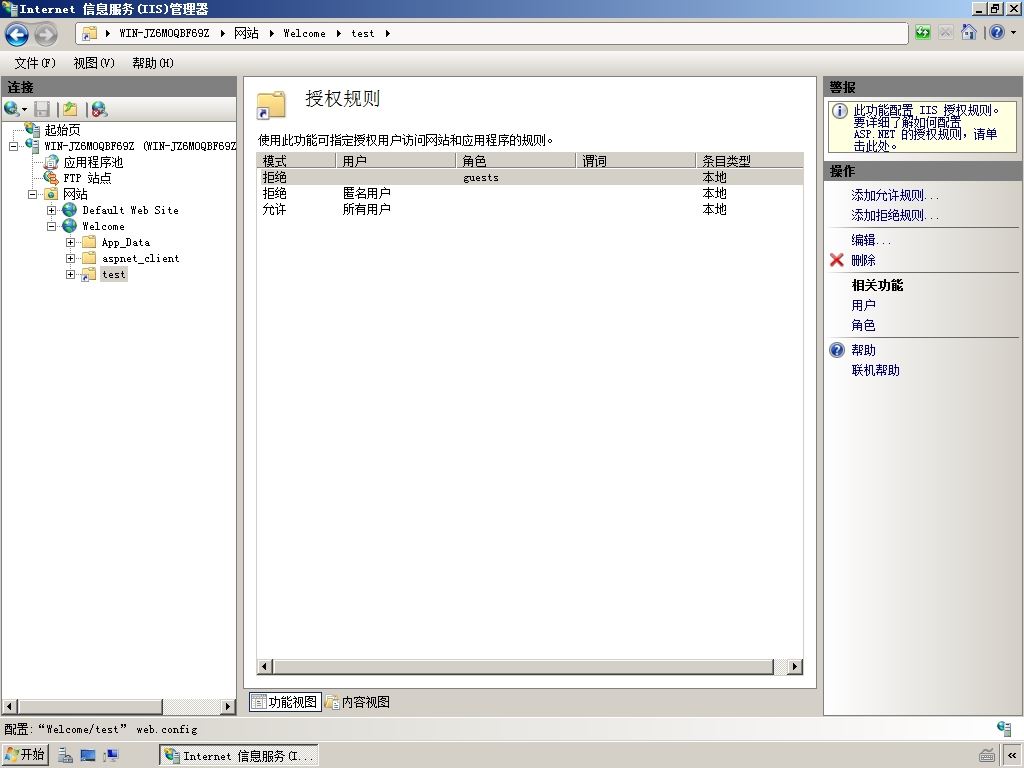Open the 视图(V) menu
Screen dimensions: 1024x768
coord(94,63)
